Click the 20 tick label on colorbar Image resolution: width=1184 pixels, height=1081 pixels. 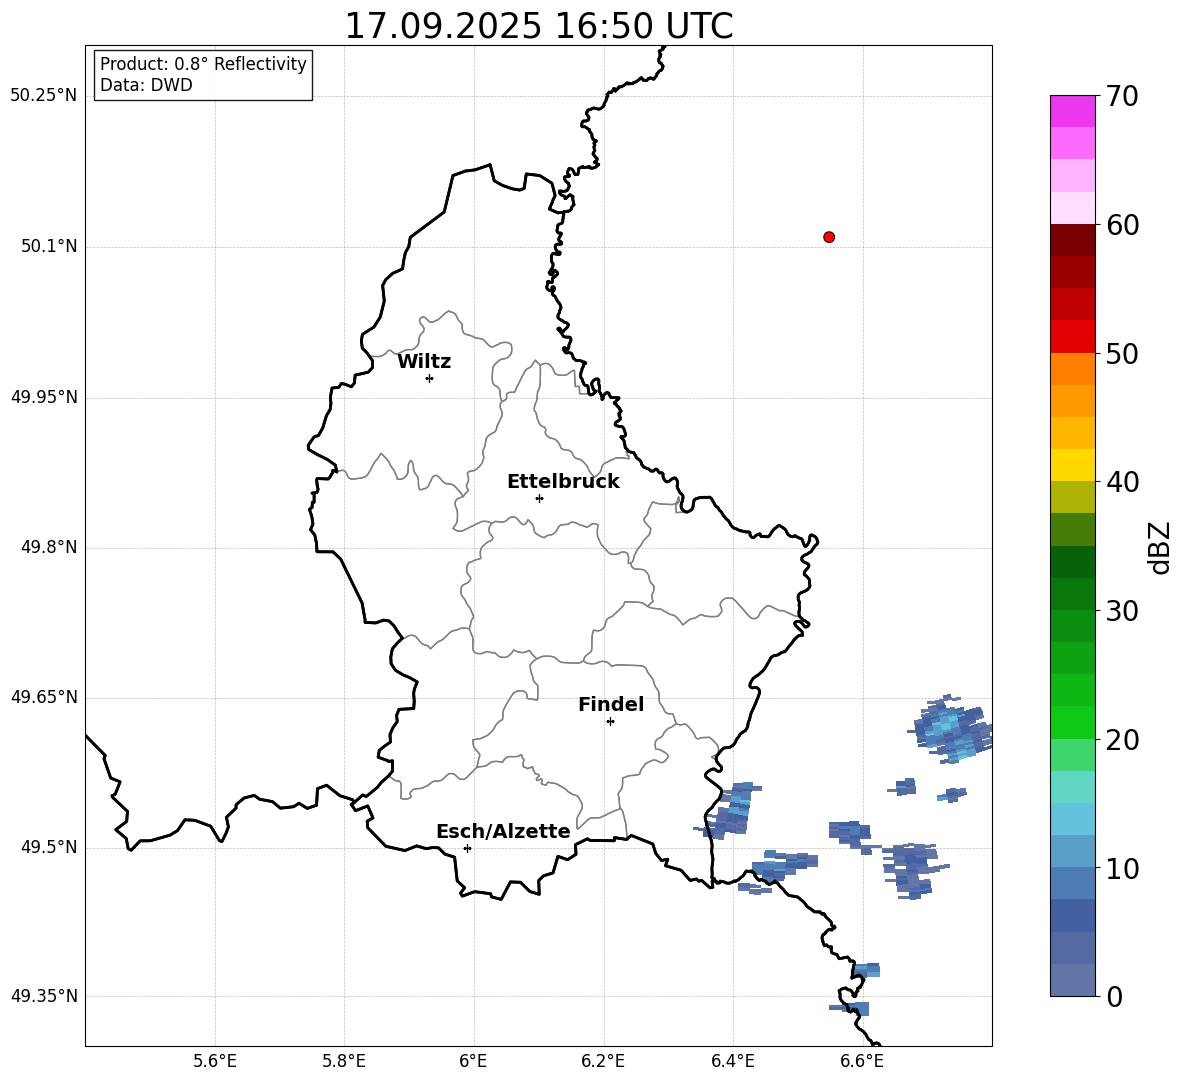coord(1122,740)
